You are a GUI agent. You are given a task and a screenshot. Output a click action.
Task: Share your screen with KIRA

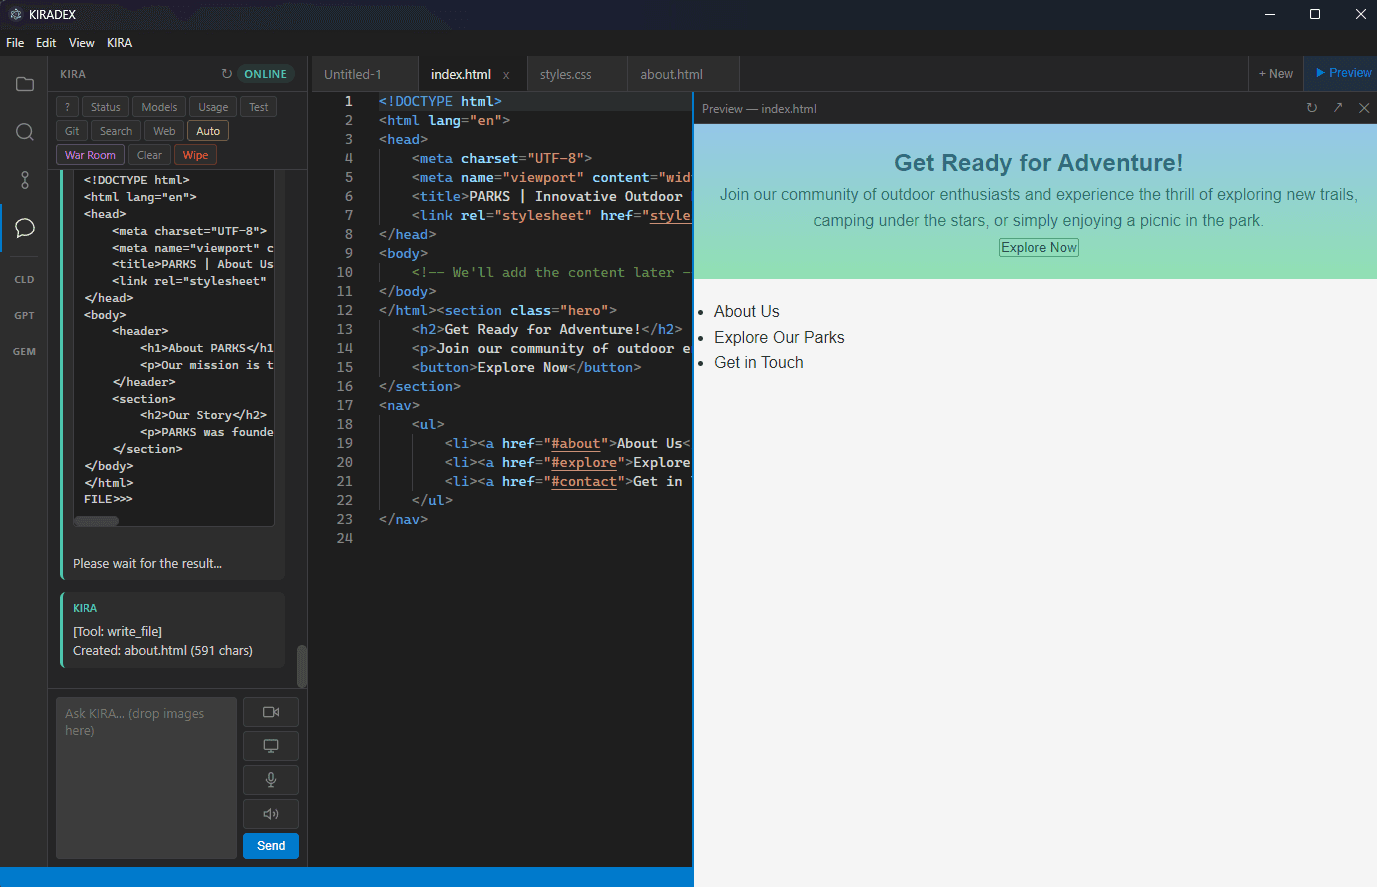(270, 745)
